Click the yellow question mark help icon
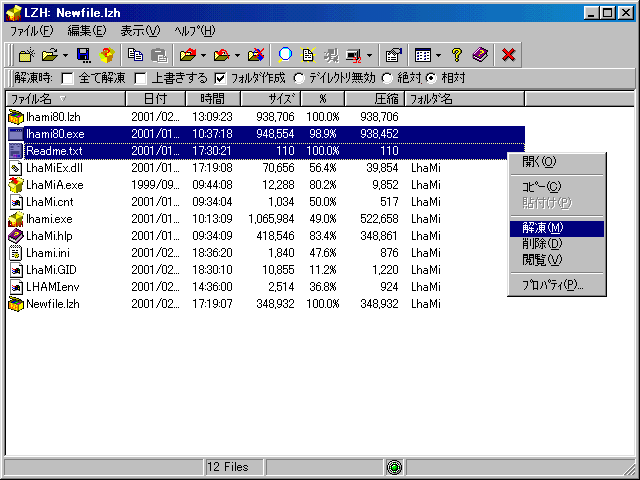The height and width of the screenshot is (480, 640). point(457,55)
